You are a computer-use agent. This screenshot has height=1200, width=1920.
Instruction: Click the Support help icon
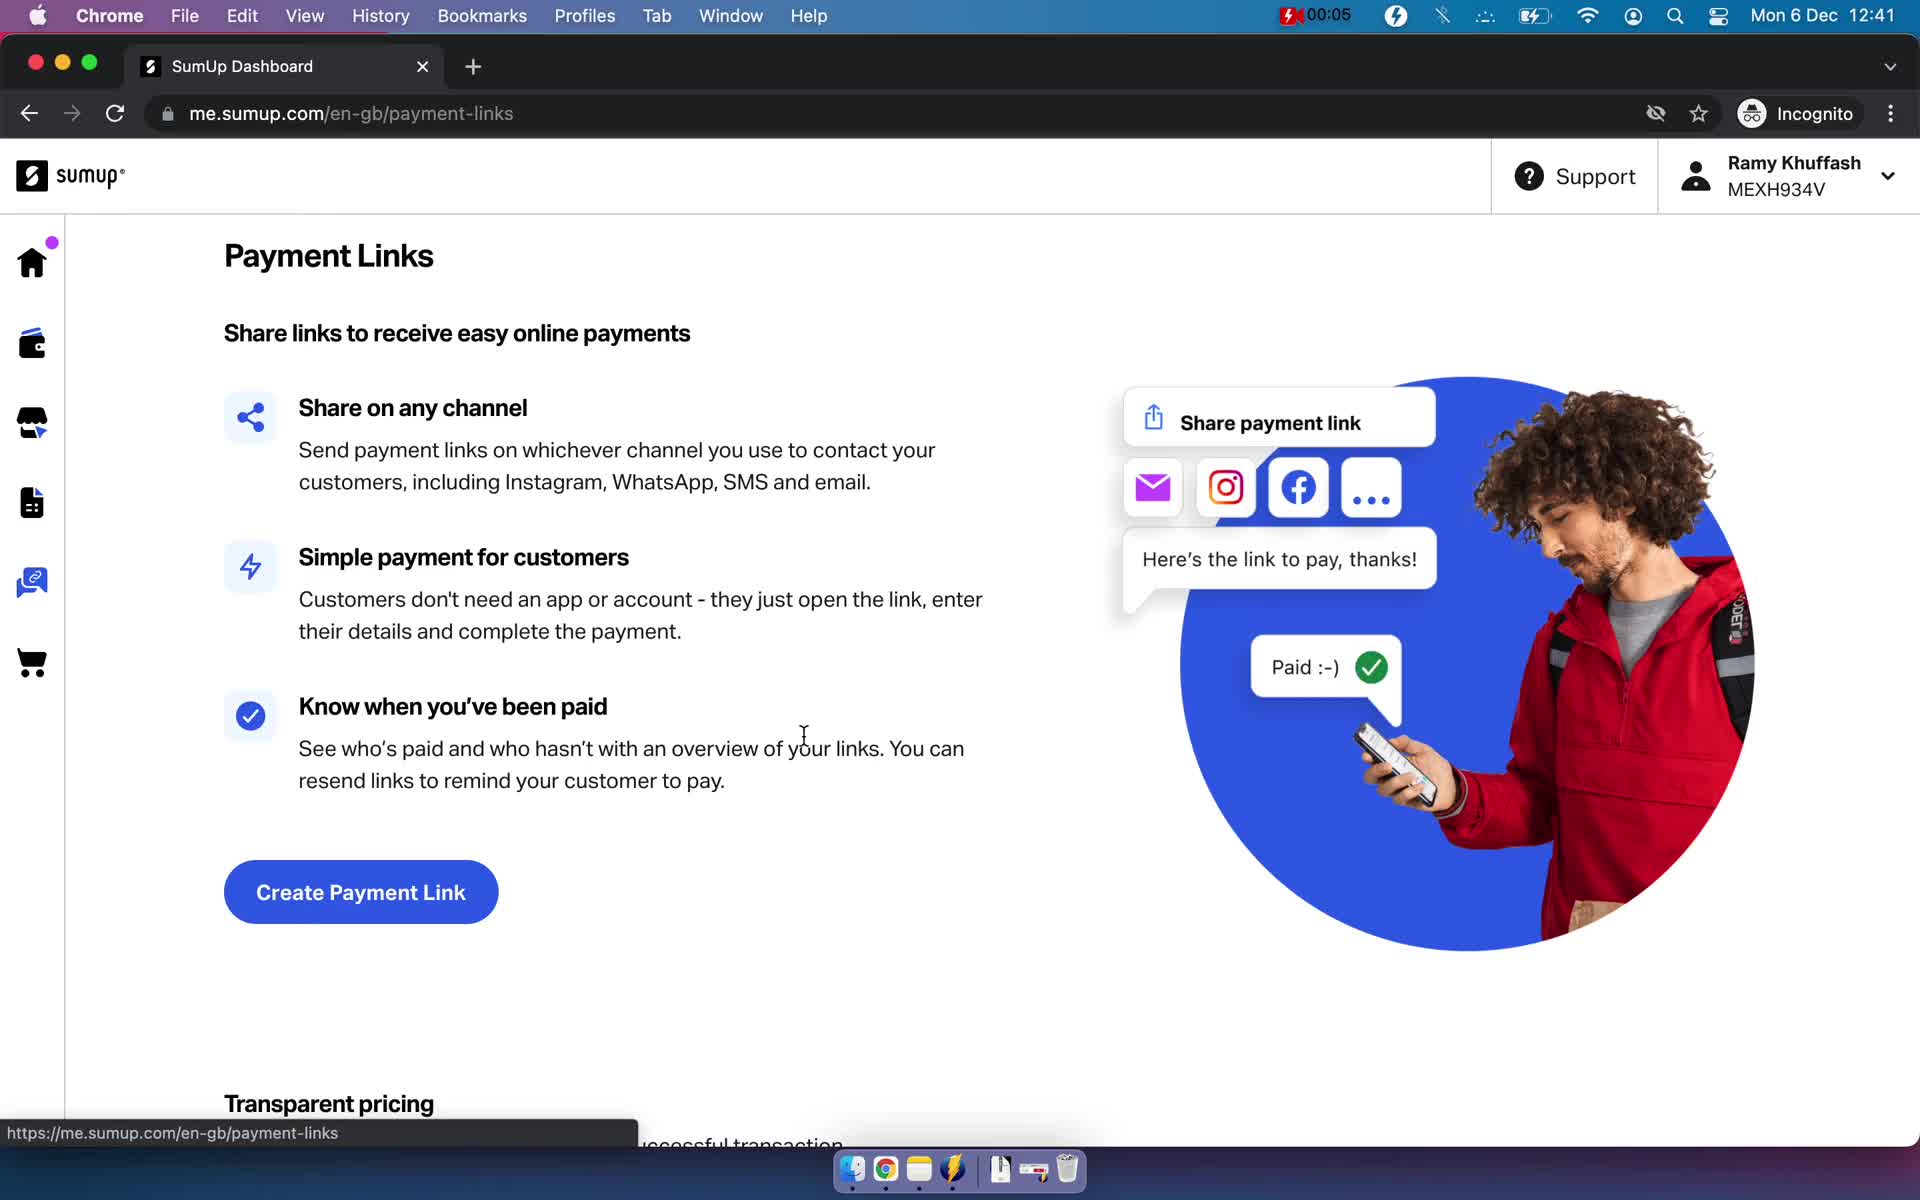pyautogui.click(x=1529, y=174)
